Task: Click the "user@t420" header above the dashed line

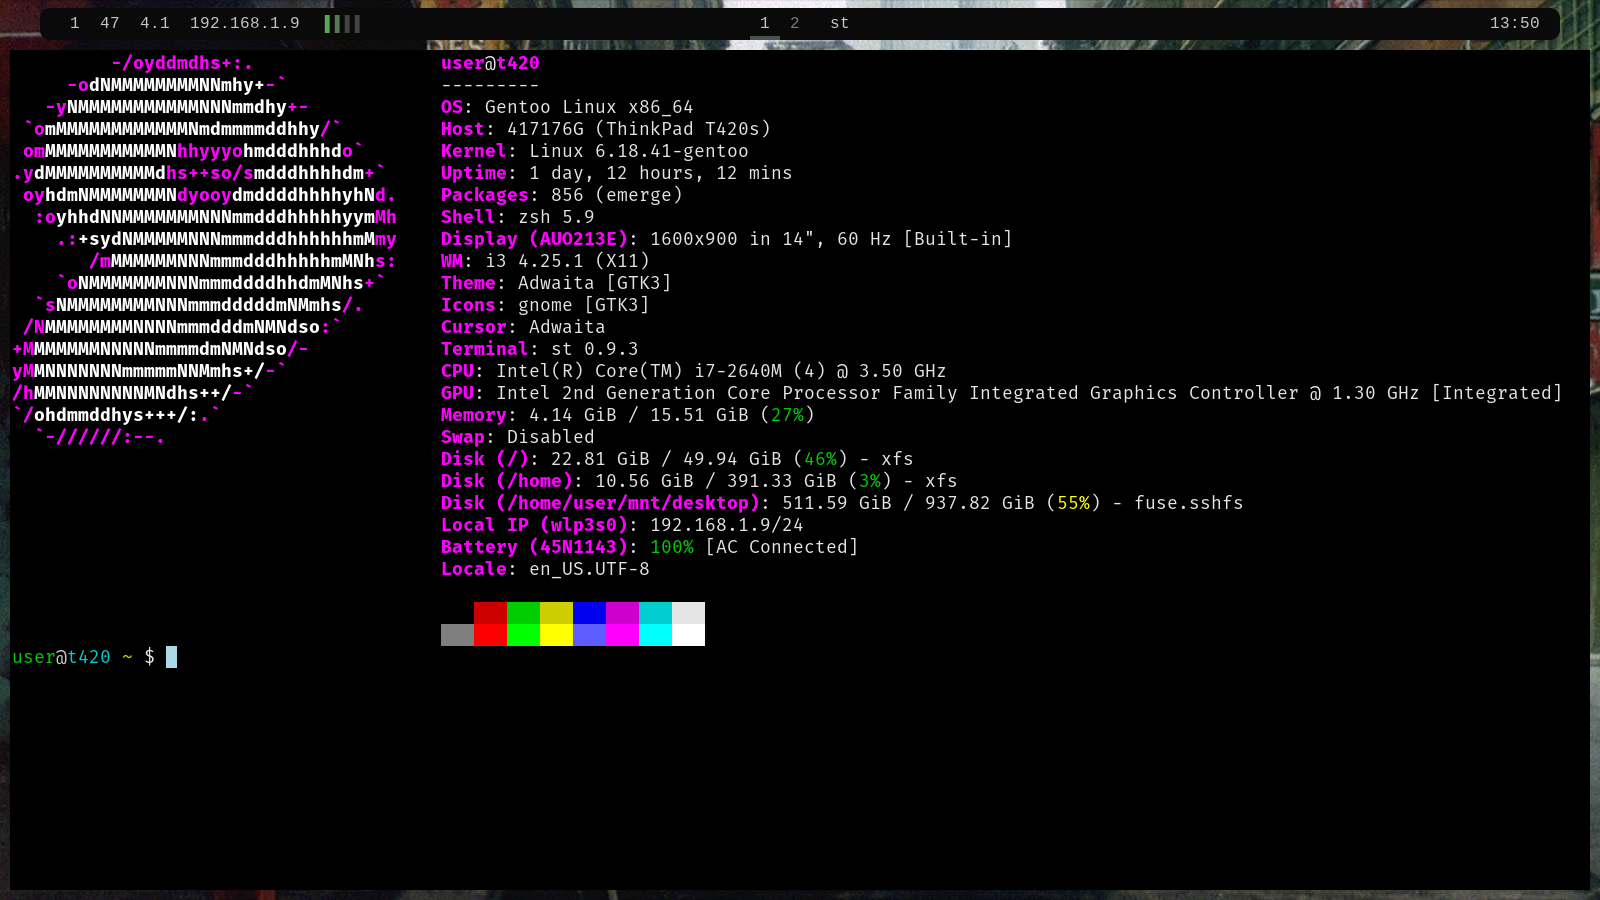Action: tap(490, 63)
